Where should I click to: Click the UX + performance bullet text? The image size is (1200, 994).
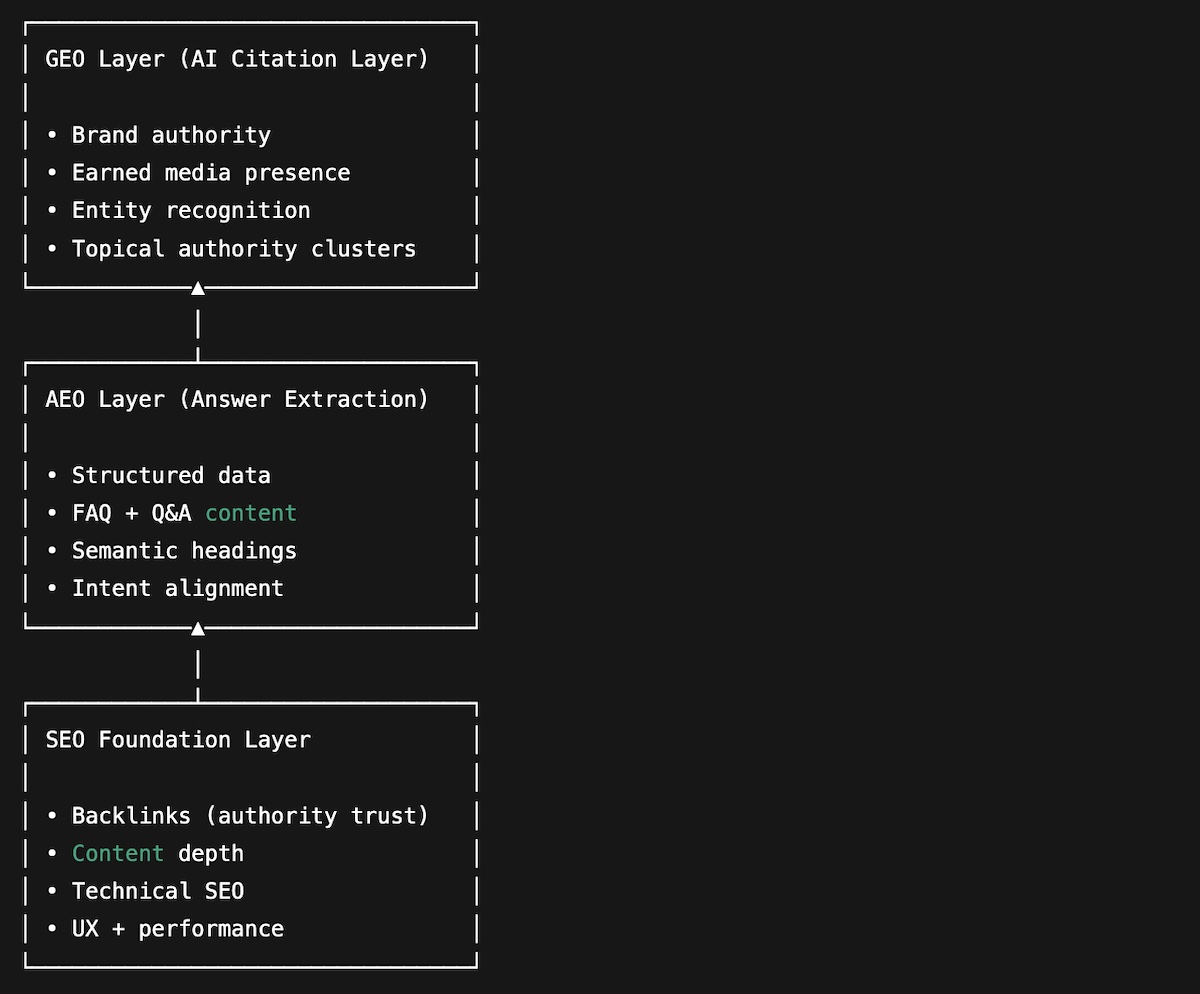pyautogui.click(x=178, y=930)
